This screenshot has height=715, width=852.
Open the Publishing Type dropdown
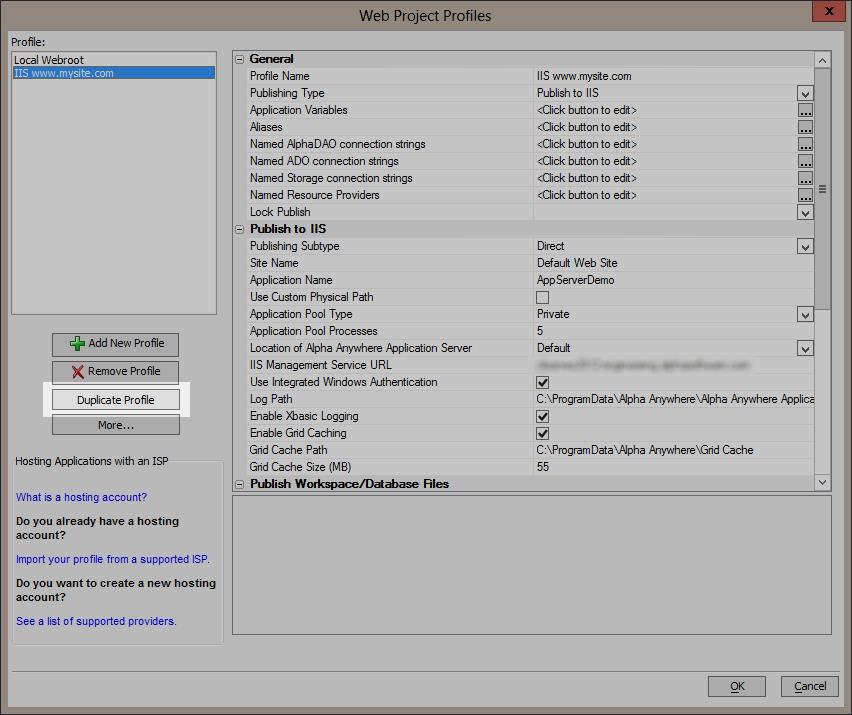tap(805, 93)
